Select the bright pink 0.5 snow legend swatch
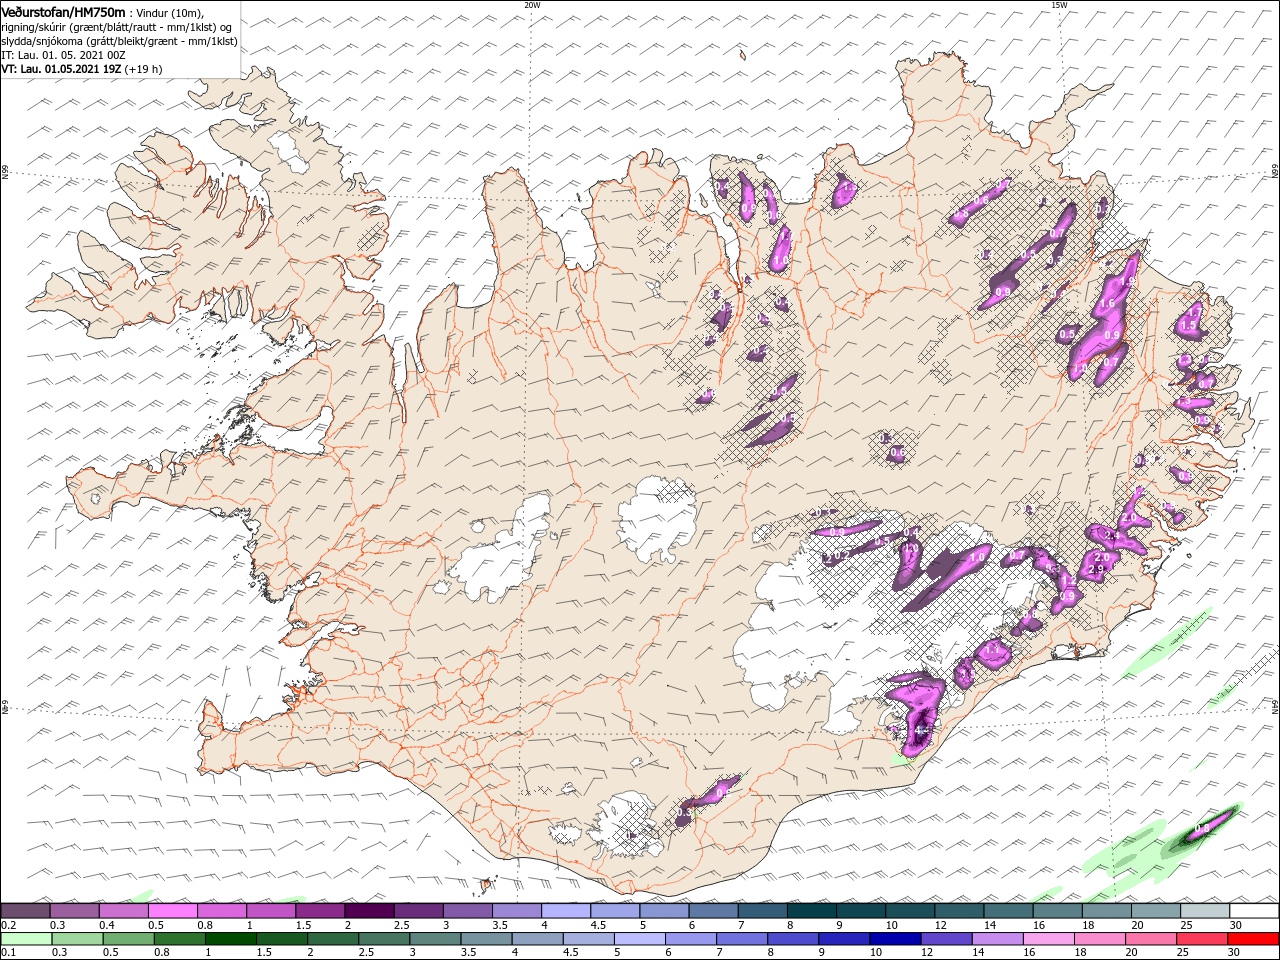The image size is (1280, 960). tap(172, 911)
